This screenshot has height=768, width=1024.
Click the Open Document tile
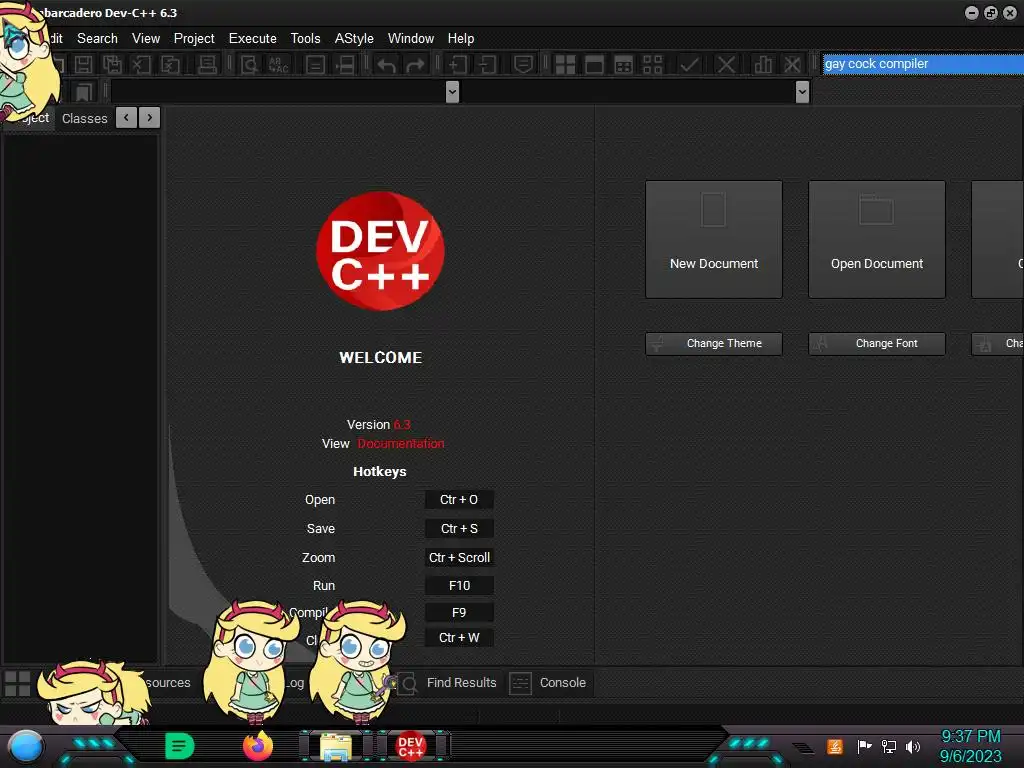point(877,240)
